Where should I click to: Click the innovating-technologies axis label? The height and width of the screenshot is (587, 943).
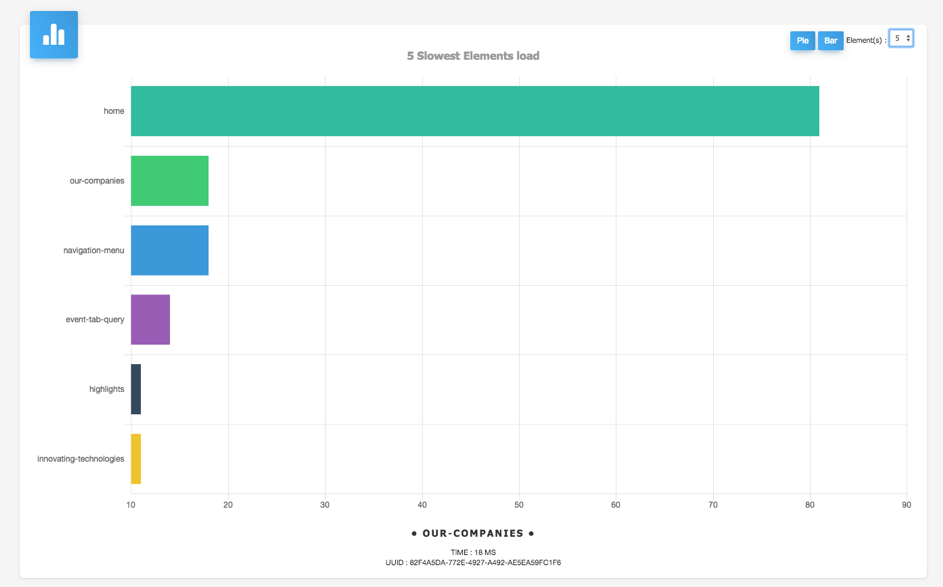tap(81, 459)
